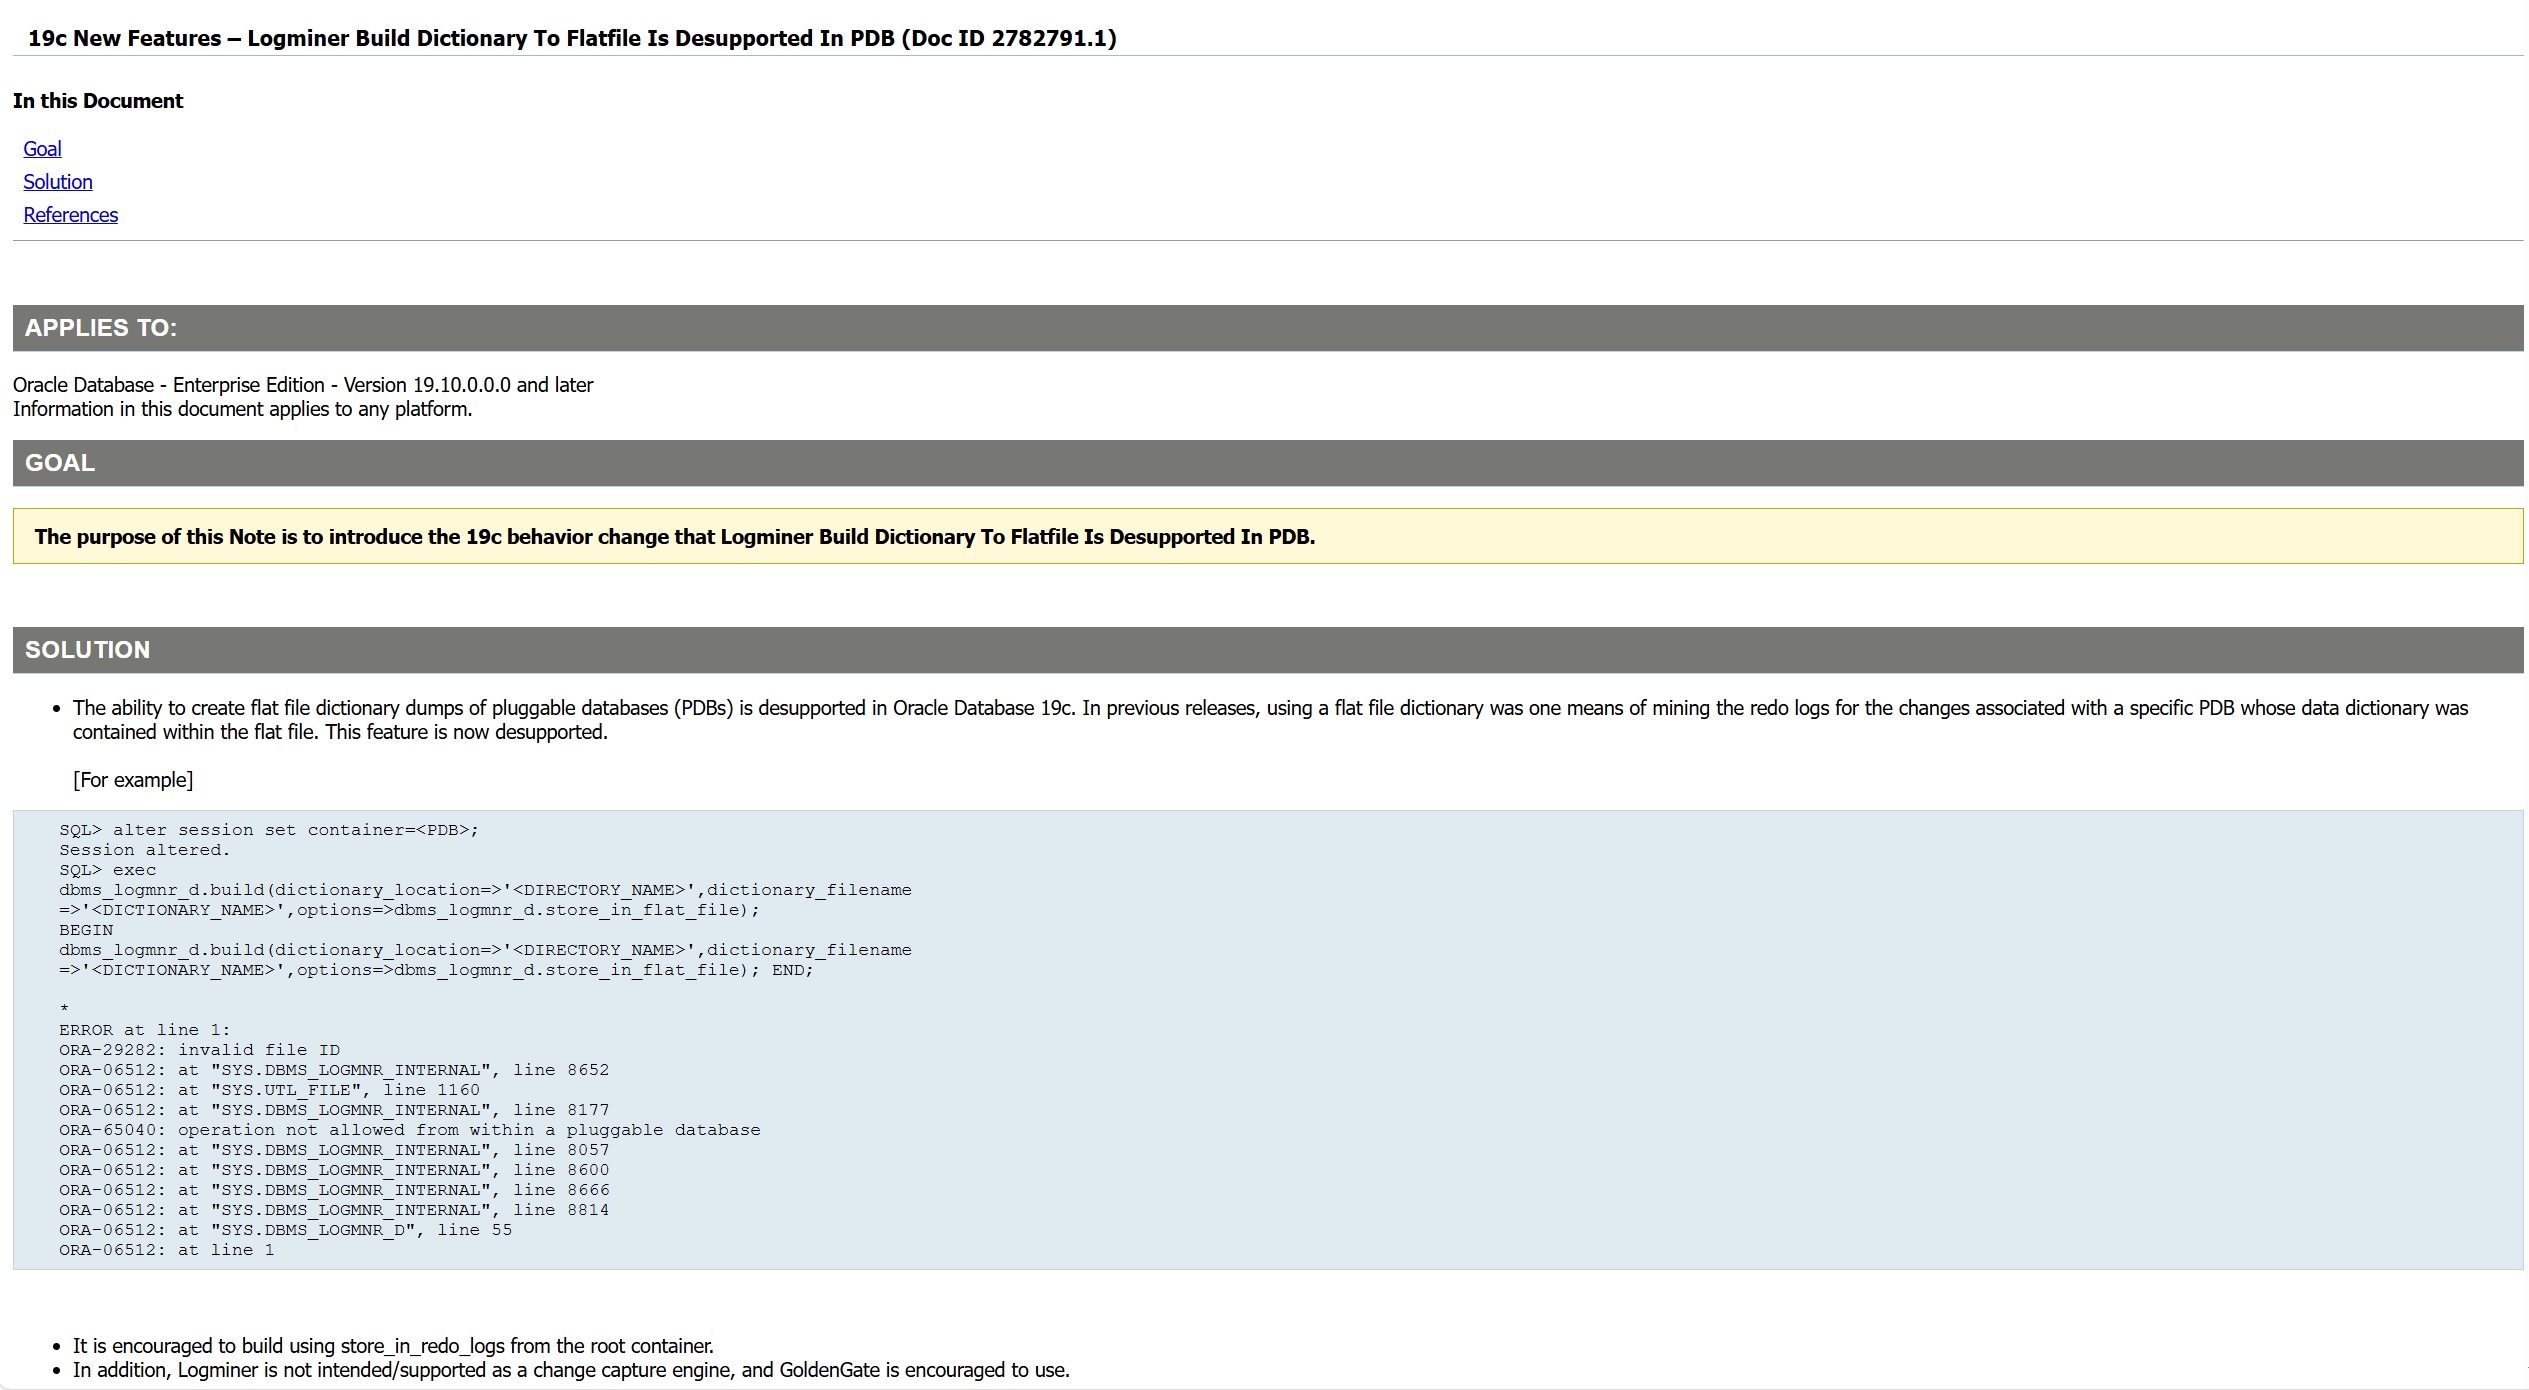Click 'Information in this document applies' line
The width and height of the screenshot is (2529, 1390).
[242, 409]
